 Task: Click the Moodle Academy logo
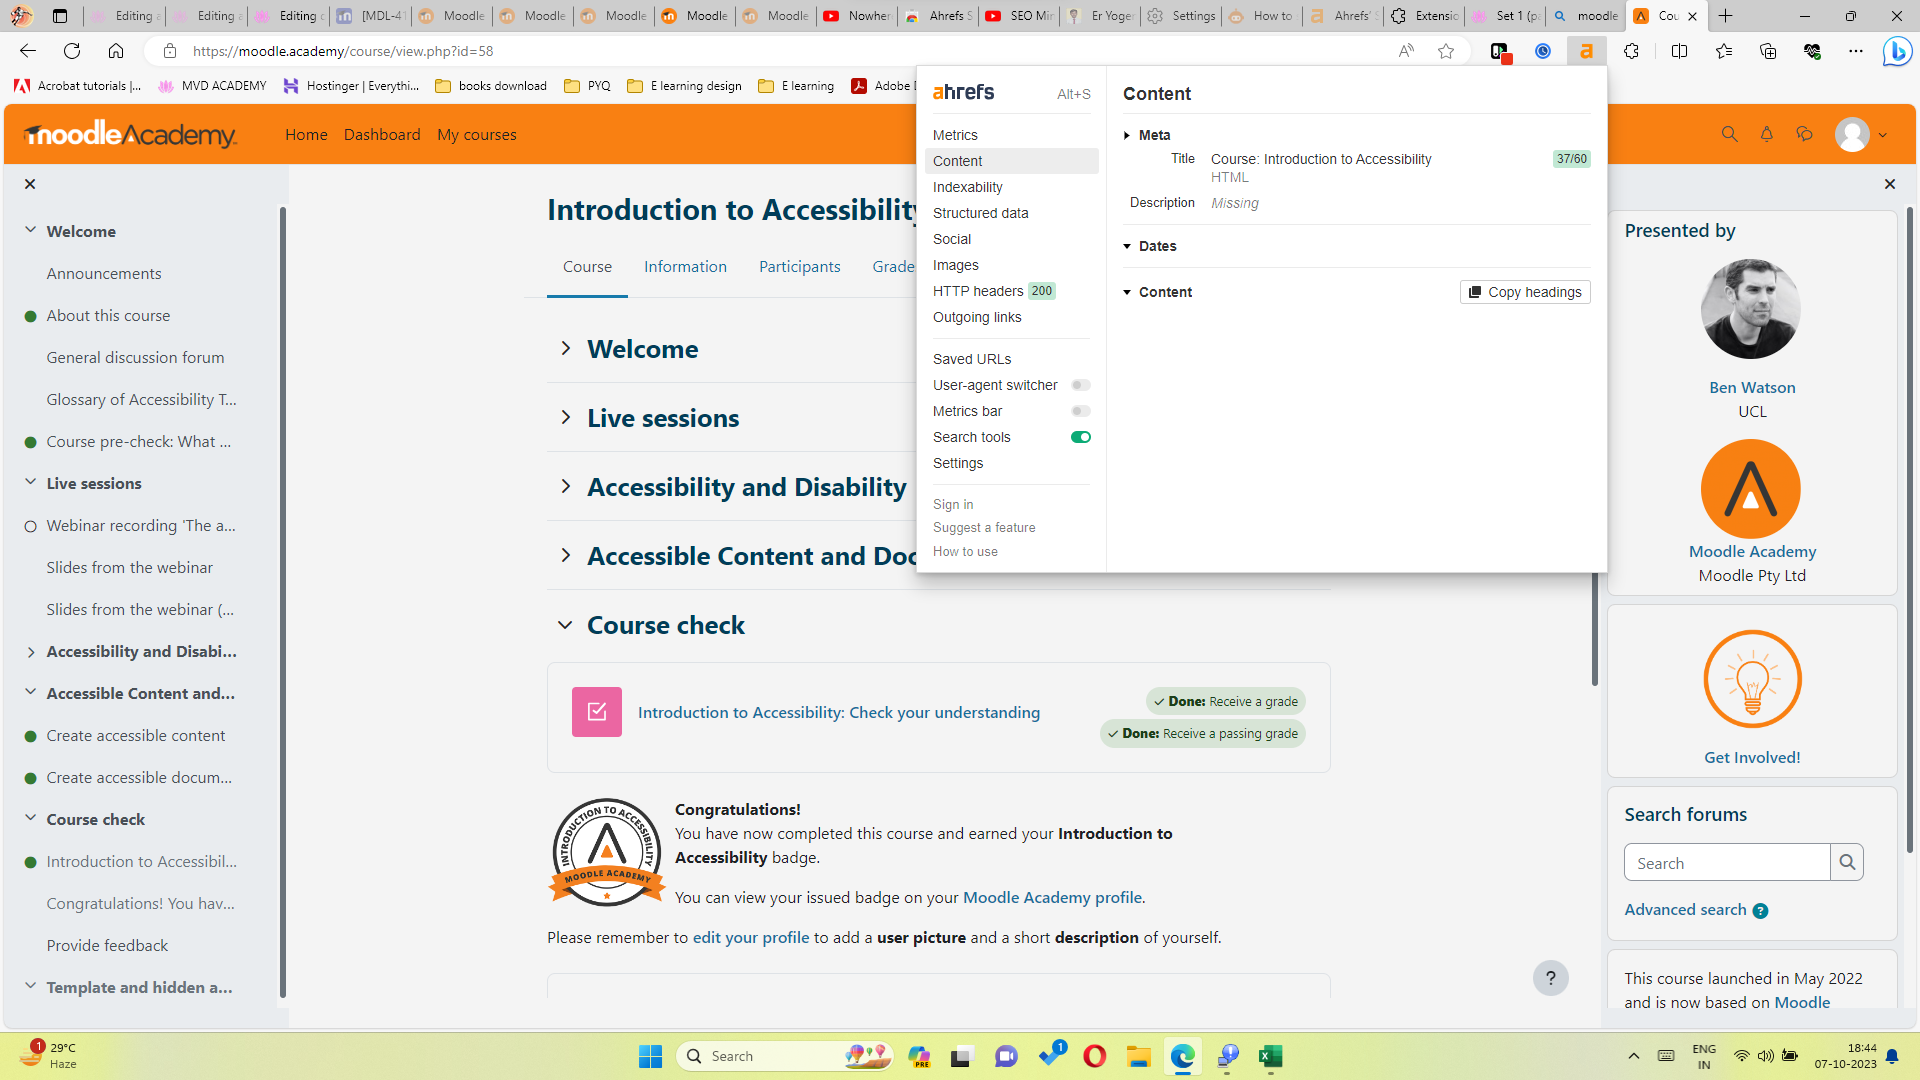130,134
